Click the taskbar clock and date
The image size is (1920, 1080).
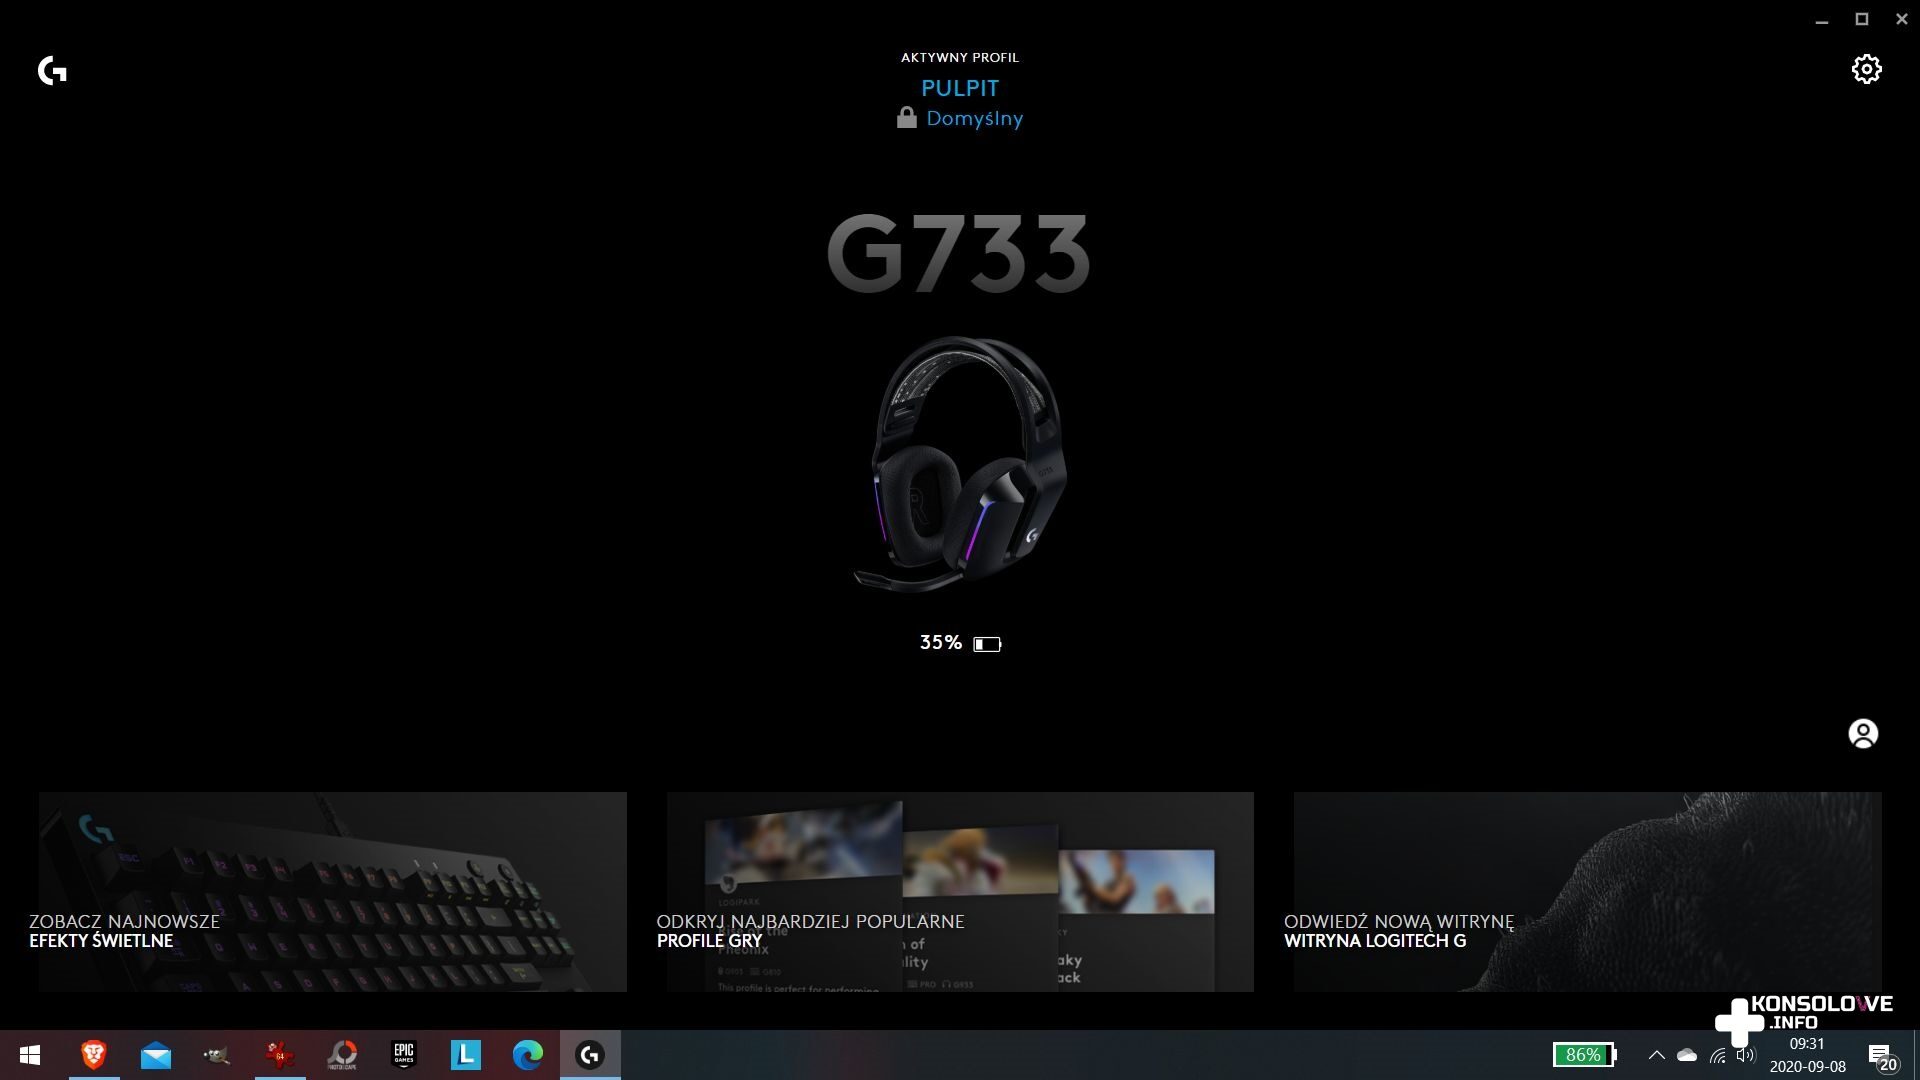click(1807, 1055)
